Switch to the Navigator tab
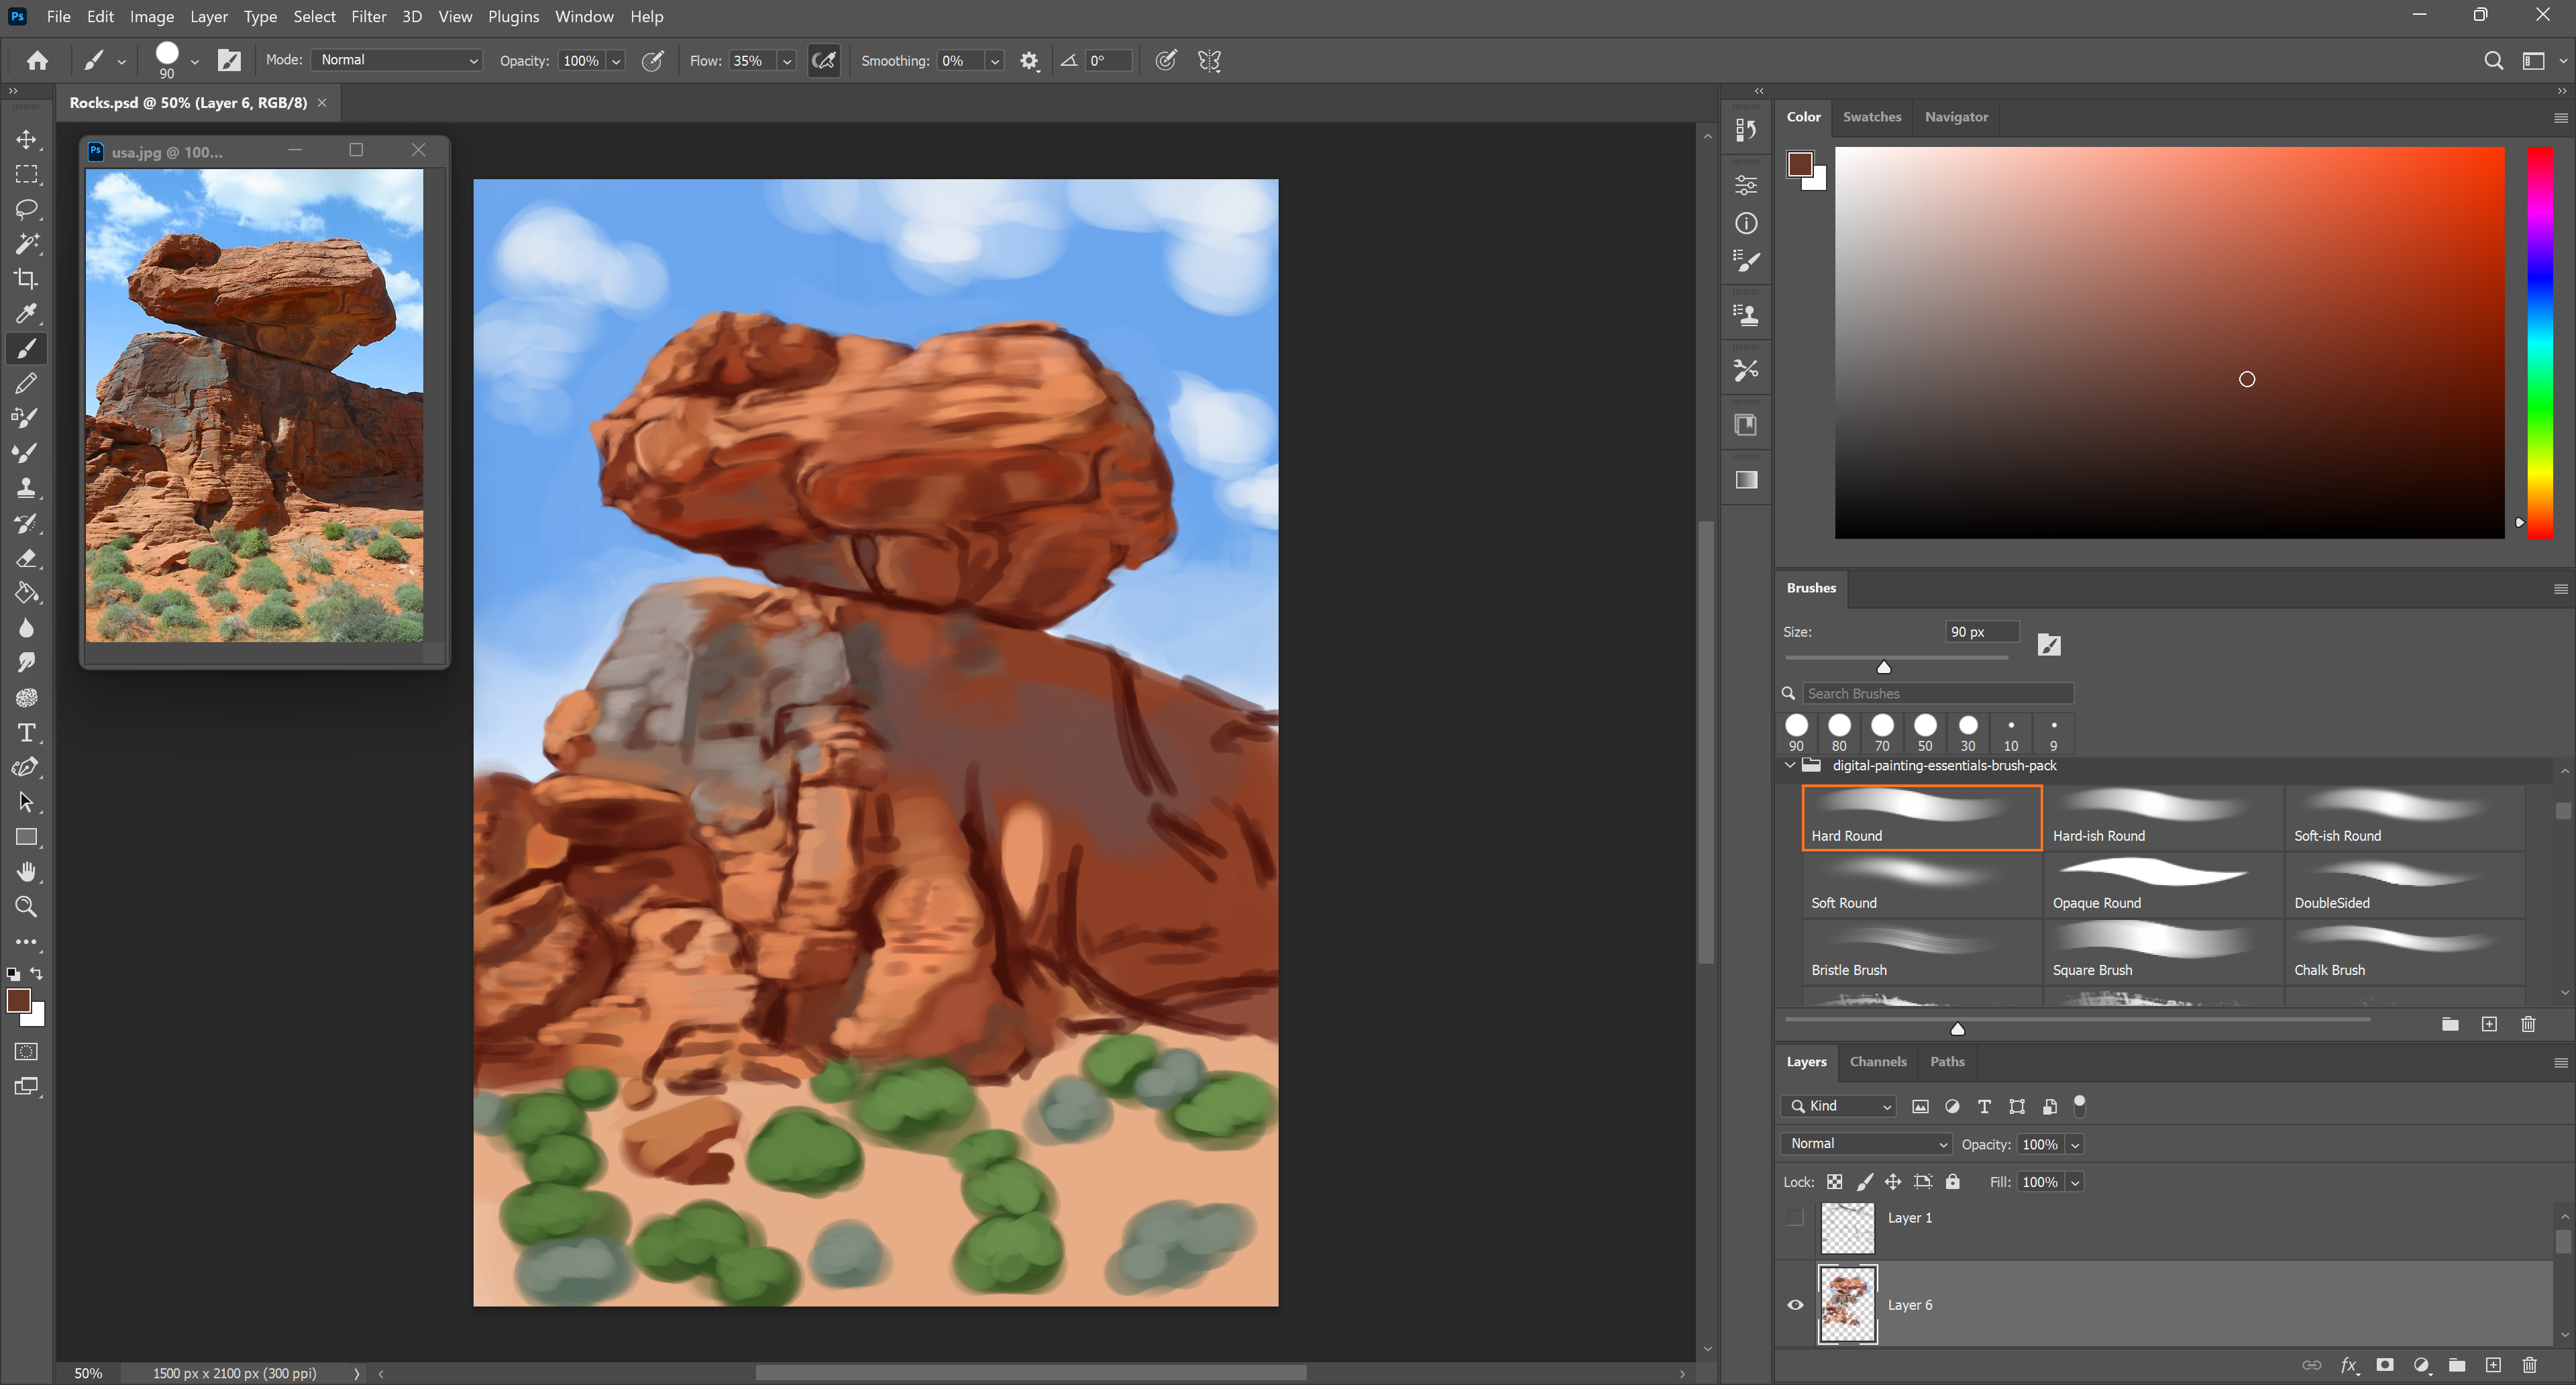This screenshot has width=2576, height=1385. pos(1956,117)
